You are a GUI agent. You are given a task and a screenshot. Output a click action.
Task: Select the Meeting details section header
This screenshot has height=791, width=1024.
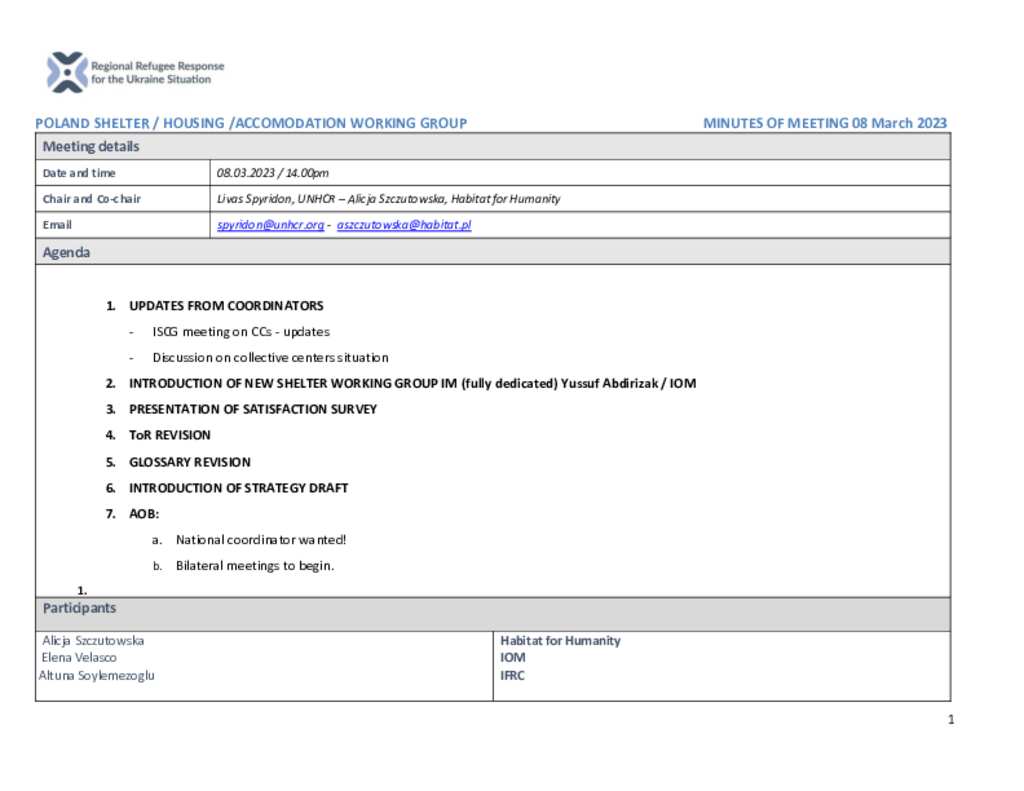(x=493, y=146)
